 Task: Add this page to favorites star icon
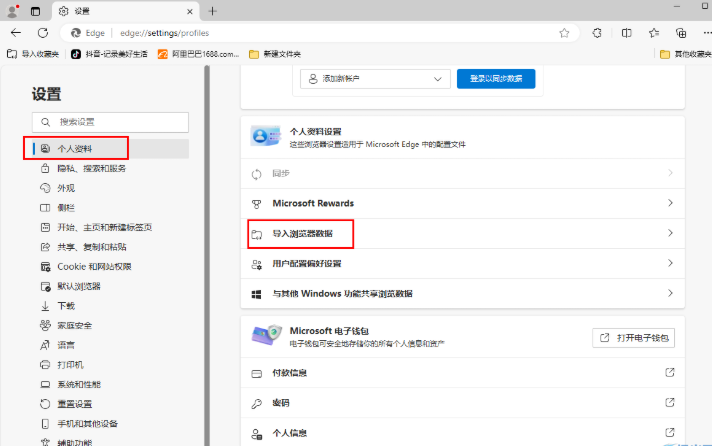coord(564,33)
